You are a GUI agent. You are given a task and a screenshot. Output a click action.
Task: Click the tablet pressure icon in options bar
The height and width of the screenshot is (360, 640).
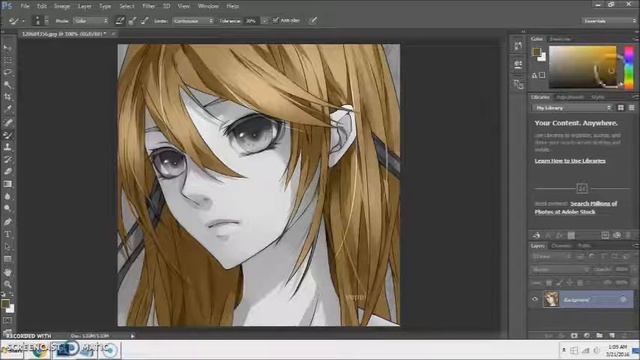click(x=313, y=20)
